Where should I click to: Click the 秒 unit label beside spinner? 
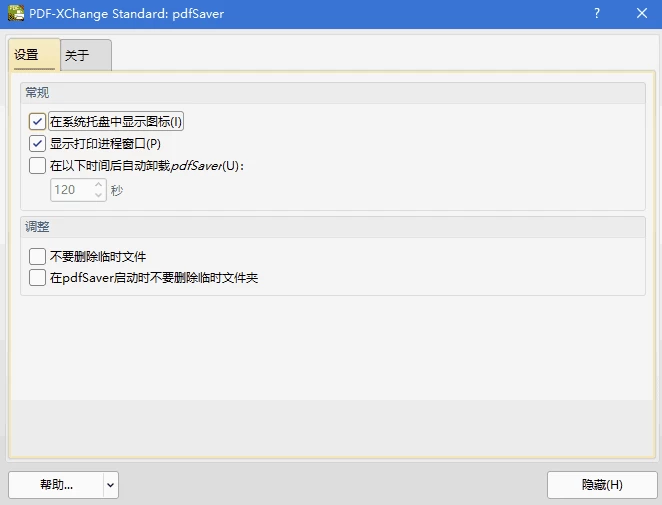(117, 189)
